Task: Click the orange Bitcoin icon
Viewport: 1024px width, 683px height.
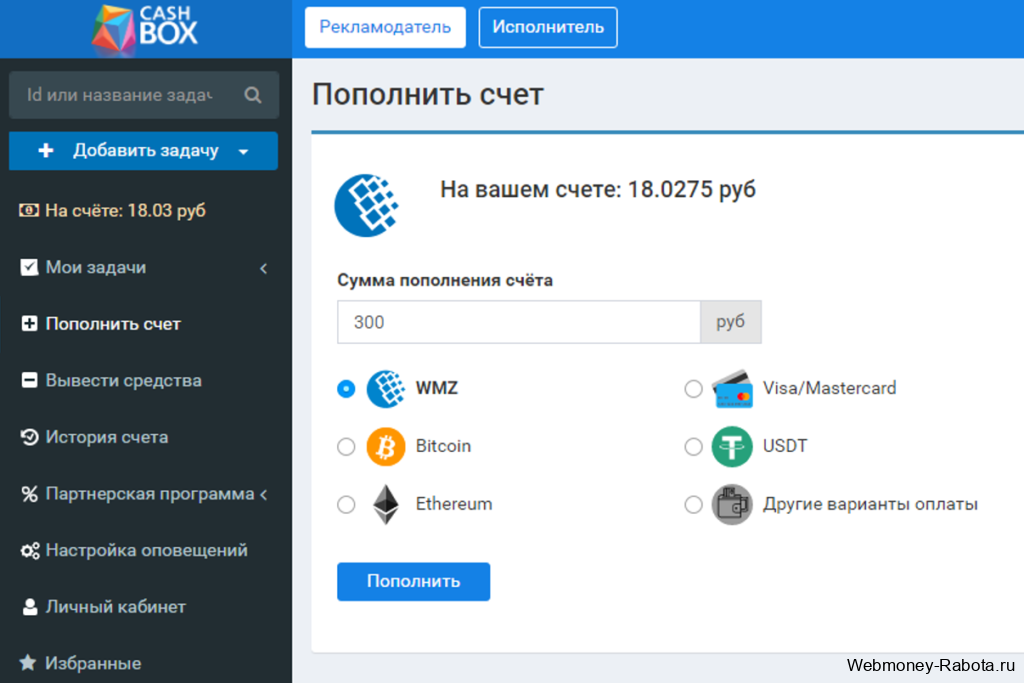Action: click(x=386, y=447)
